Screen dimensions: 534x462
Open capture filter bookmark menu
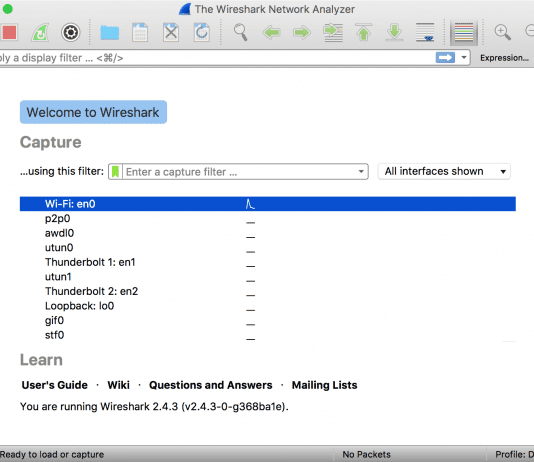pyautogui.click(x=115, y=172)
